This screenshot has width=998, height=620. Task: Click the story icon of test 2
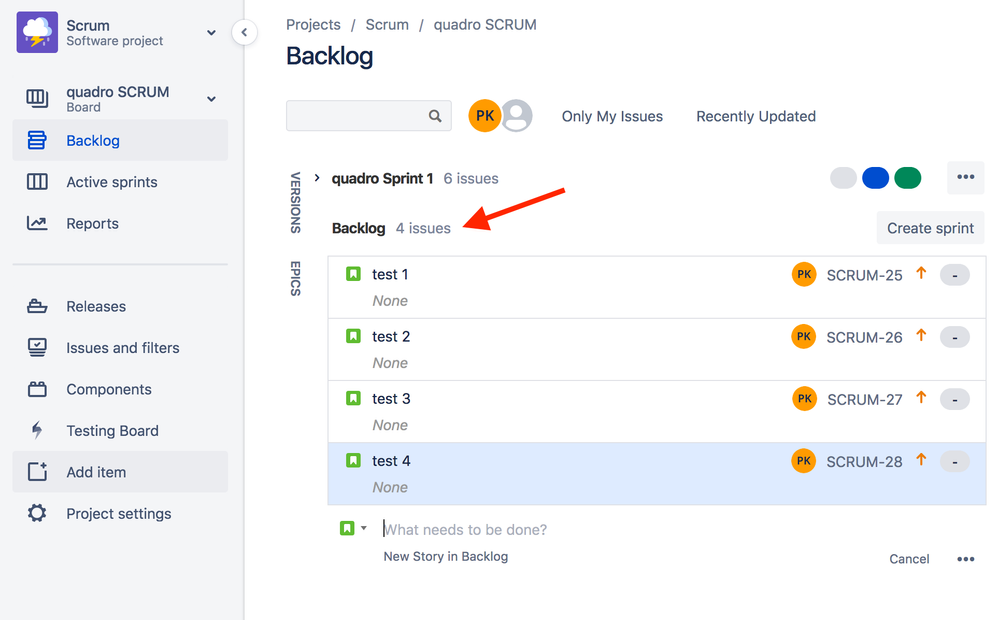coord(353,335)
